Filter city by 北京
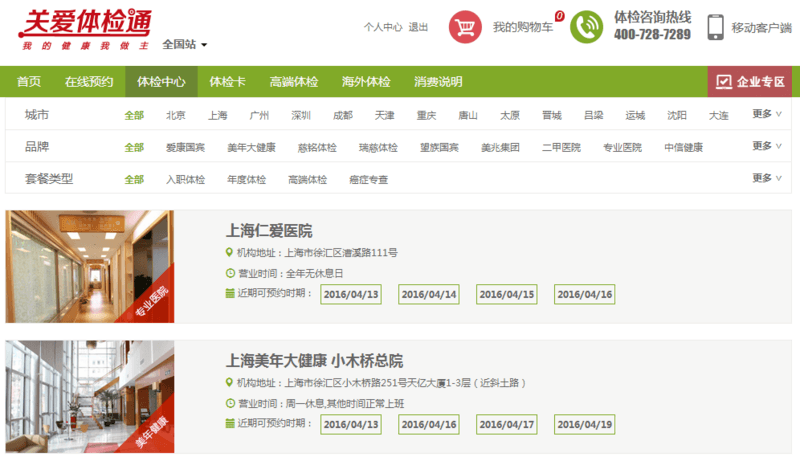This screenshot has width=800, height=461. (x=176, y=115)
